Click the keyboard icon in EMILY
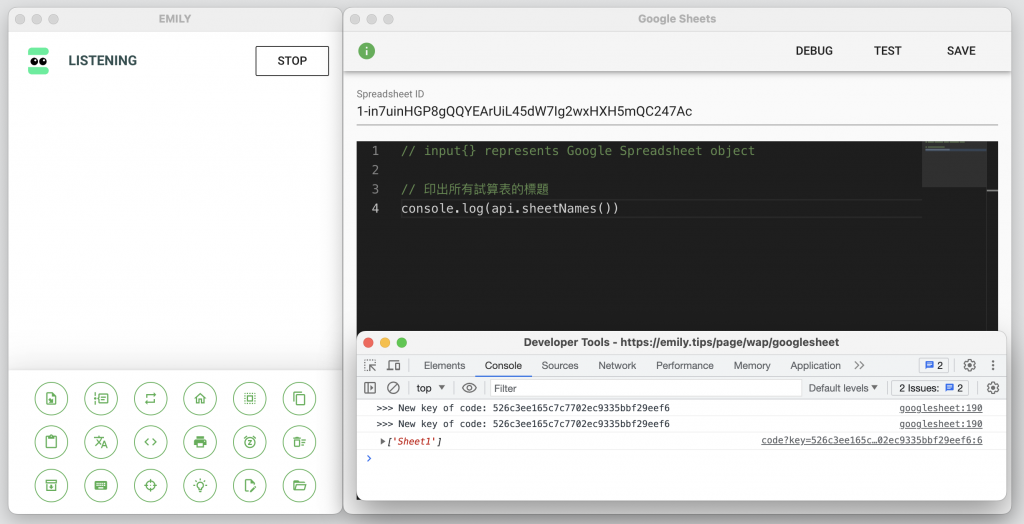Viewport: 1024px width, 524px height. (101, 485)
